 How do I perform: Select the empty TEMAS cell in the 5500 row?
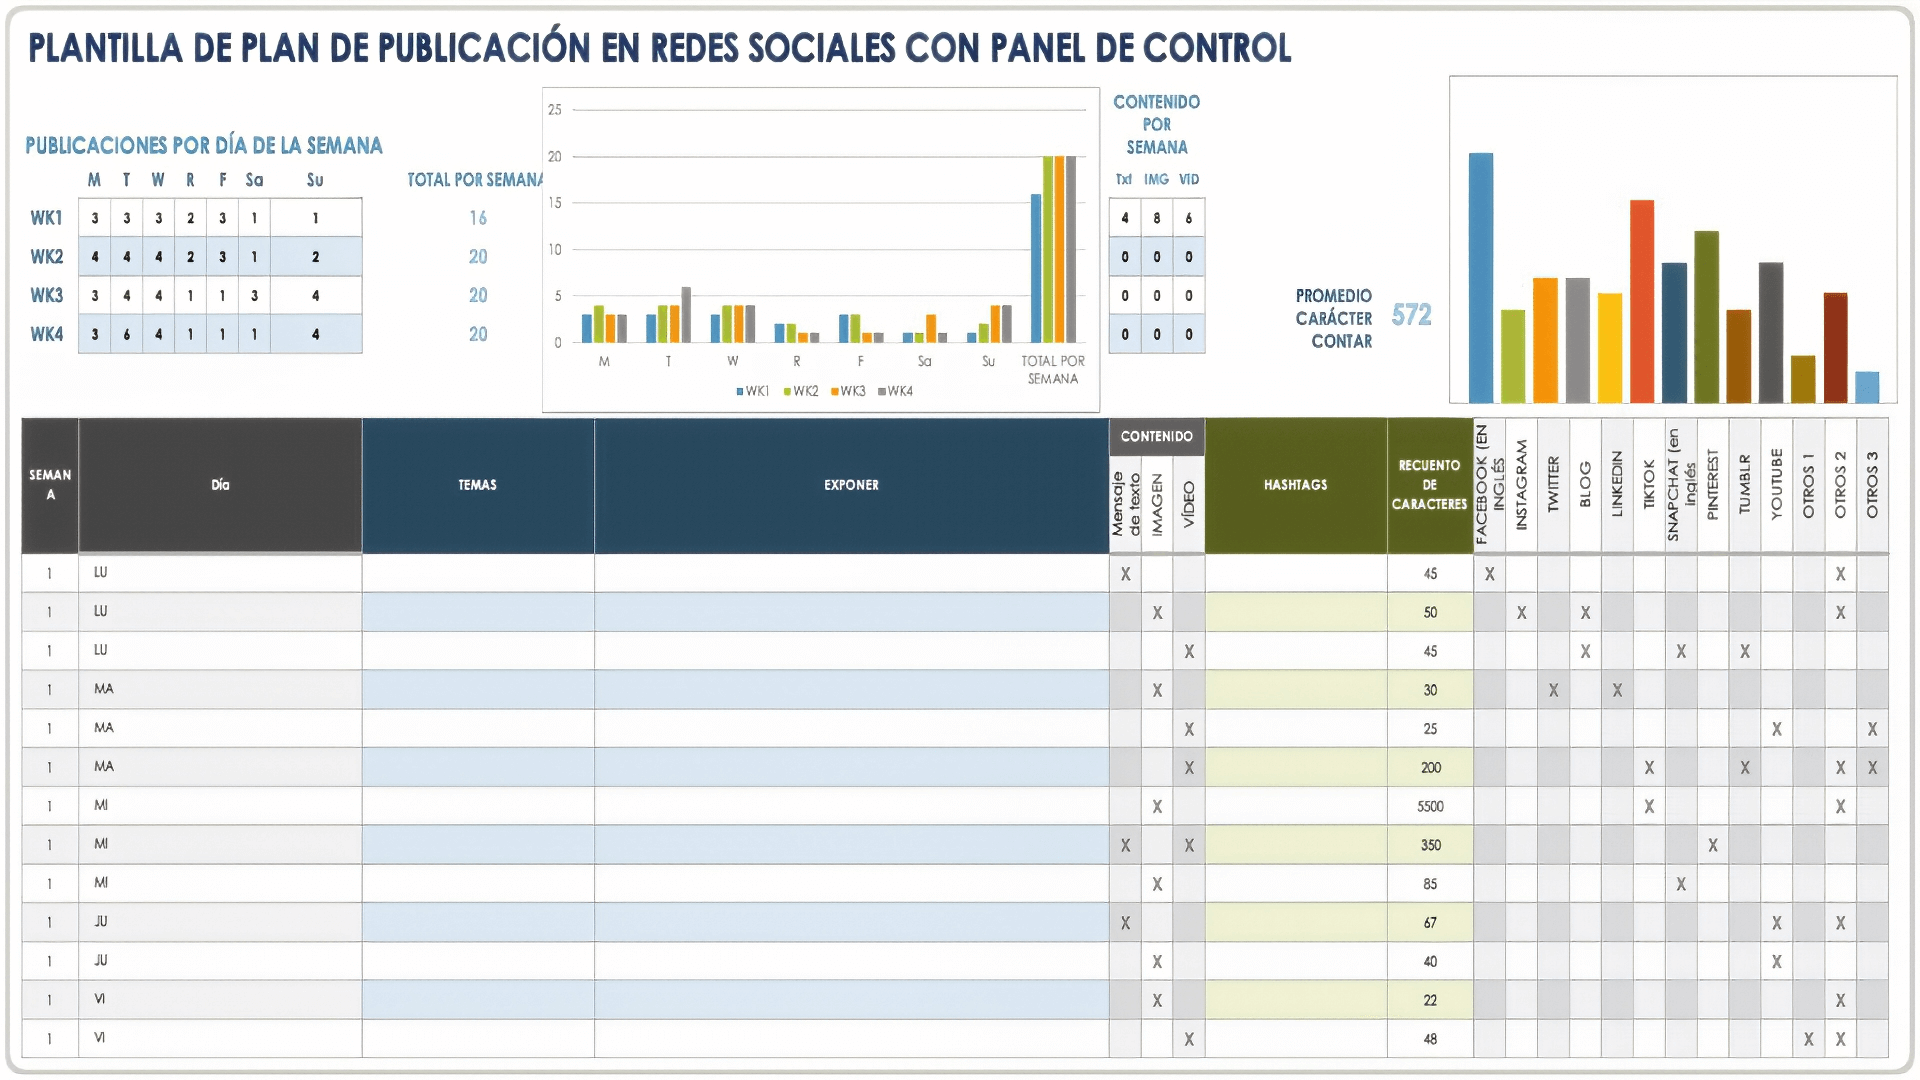pyautogui.click(x=478, y=806)
